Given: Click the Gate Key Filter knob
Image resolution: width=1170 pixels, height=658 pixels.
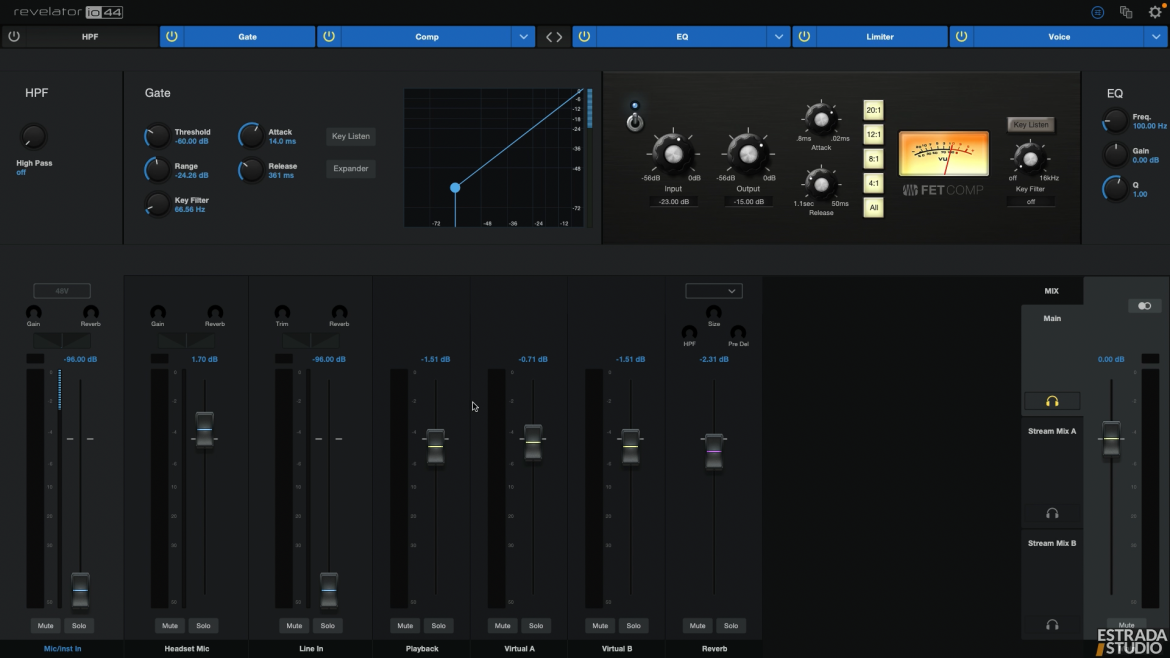Looking at the screenshot, I should pos(156,204).
